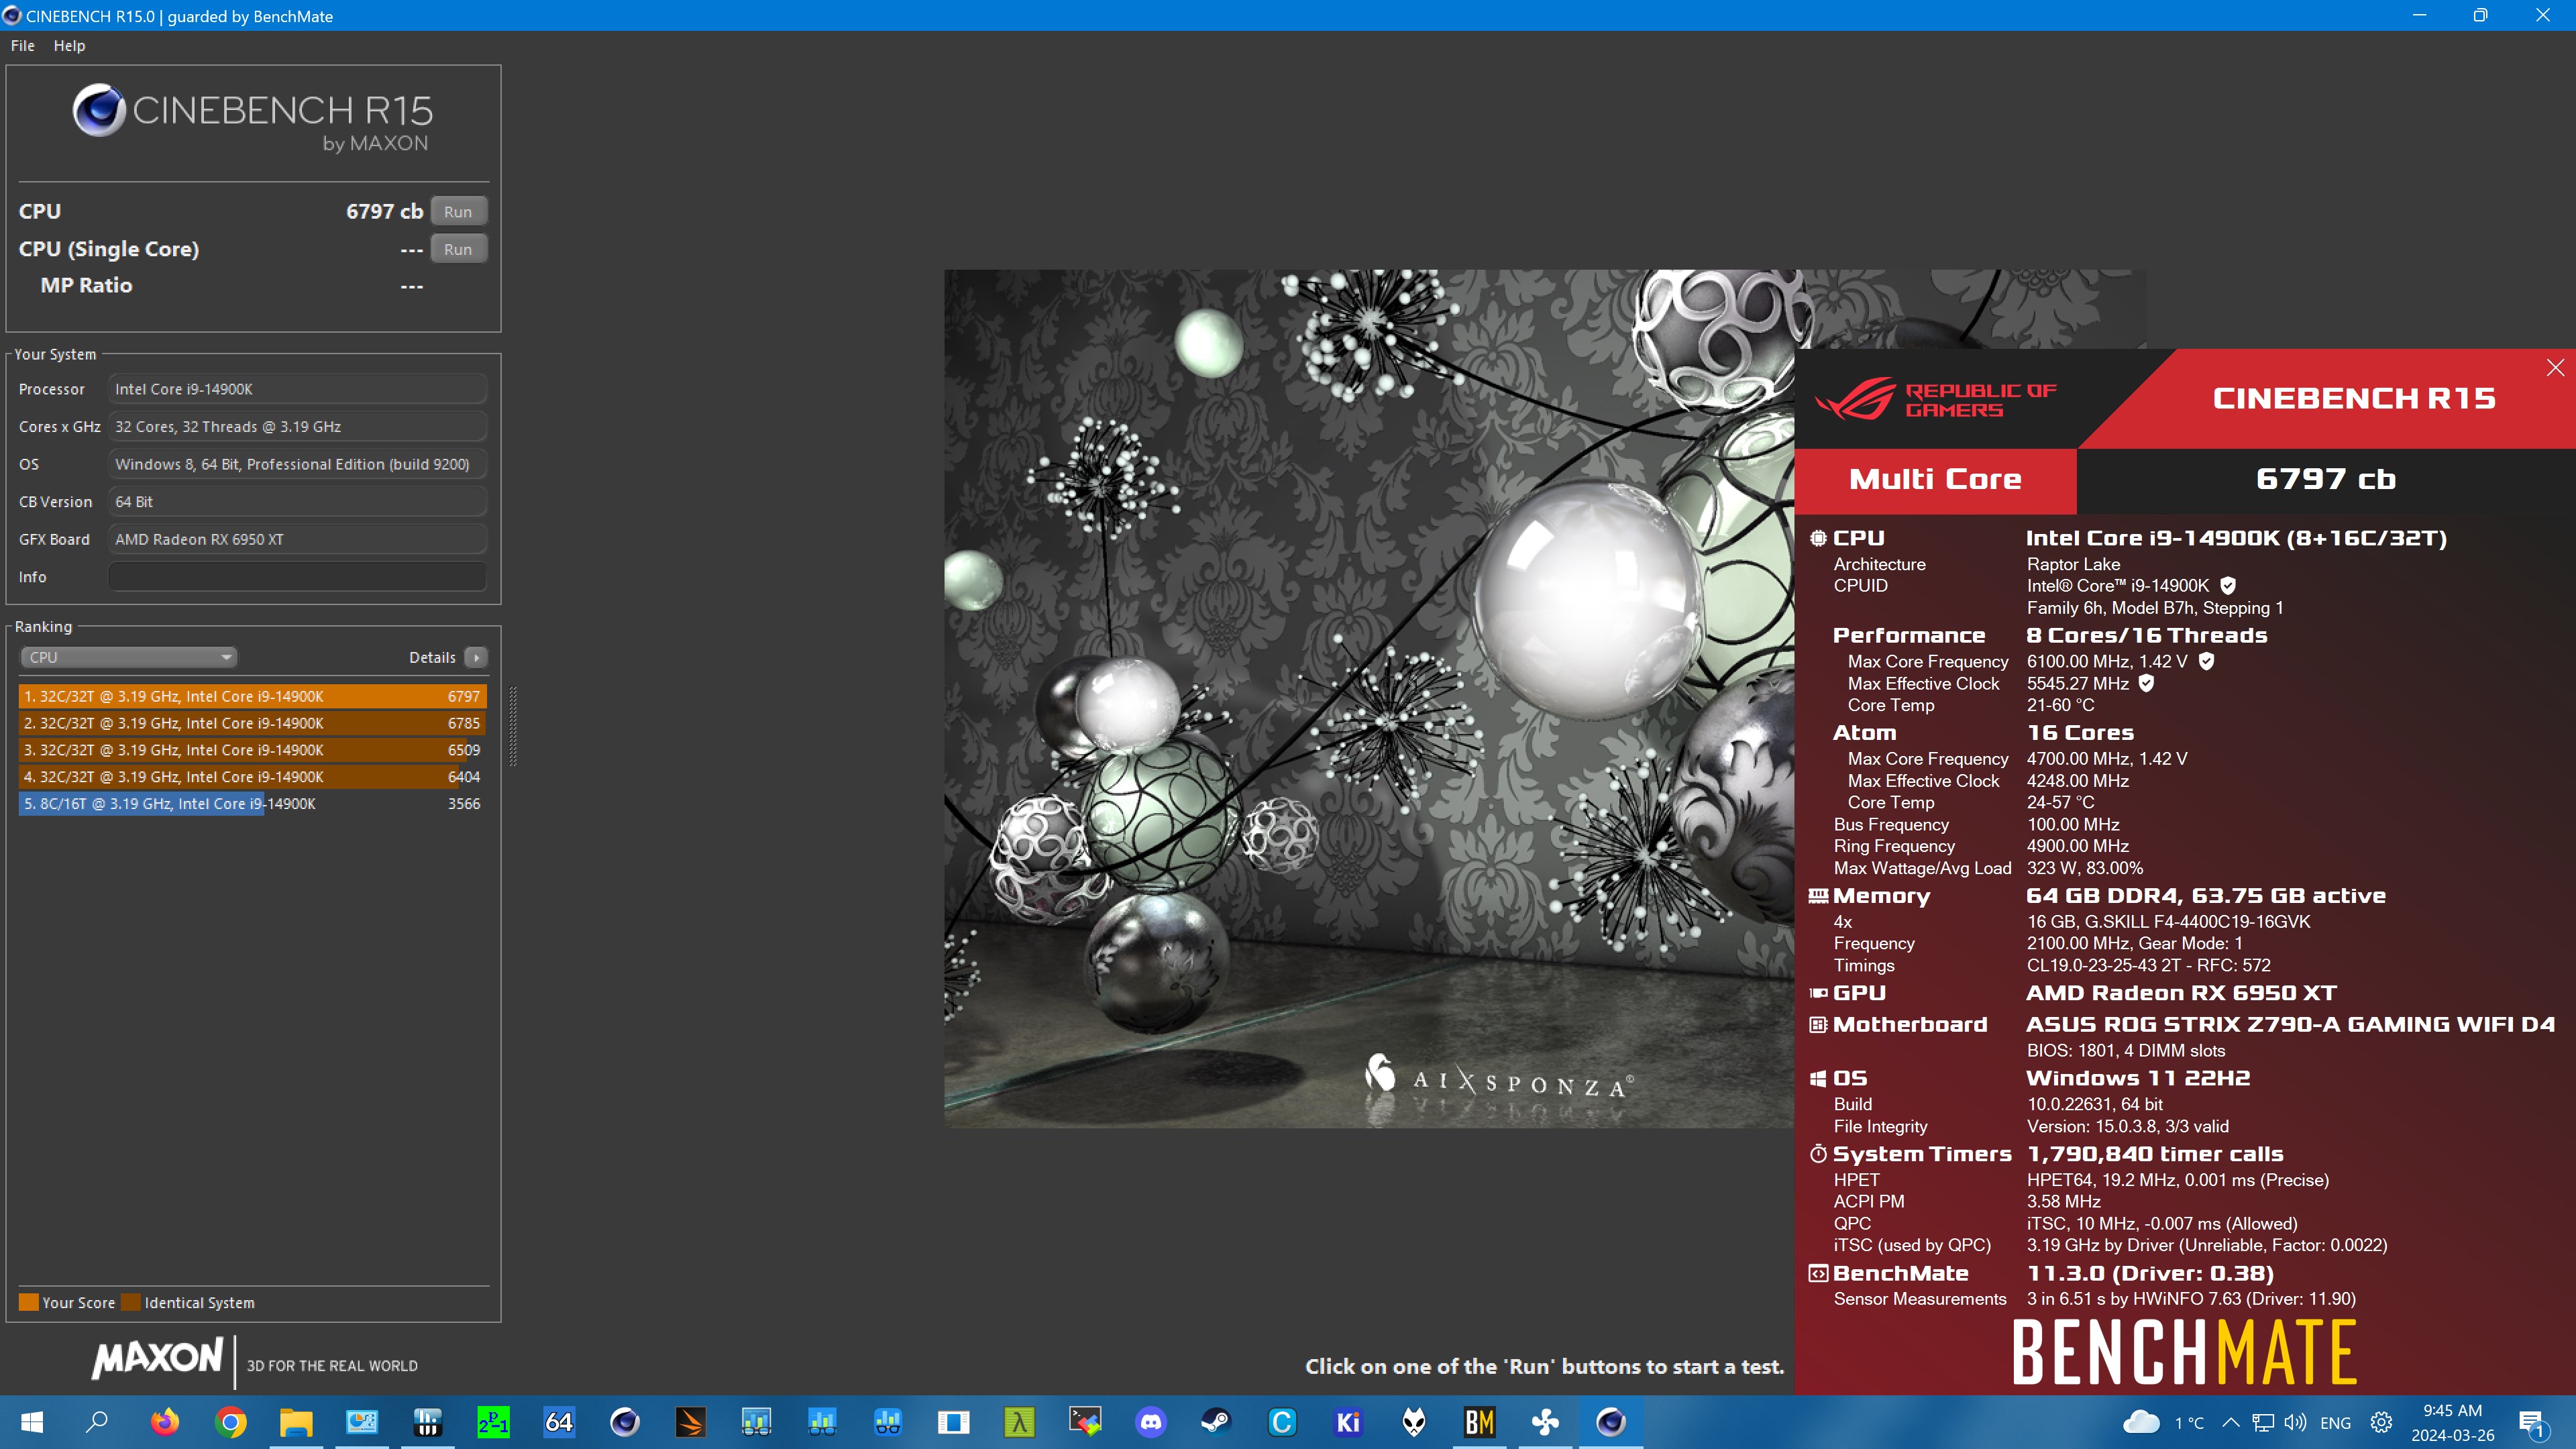Open Windows taskbar search
2576x1449 pixels.
[x=97, y=1422]
